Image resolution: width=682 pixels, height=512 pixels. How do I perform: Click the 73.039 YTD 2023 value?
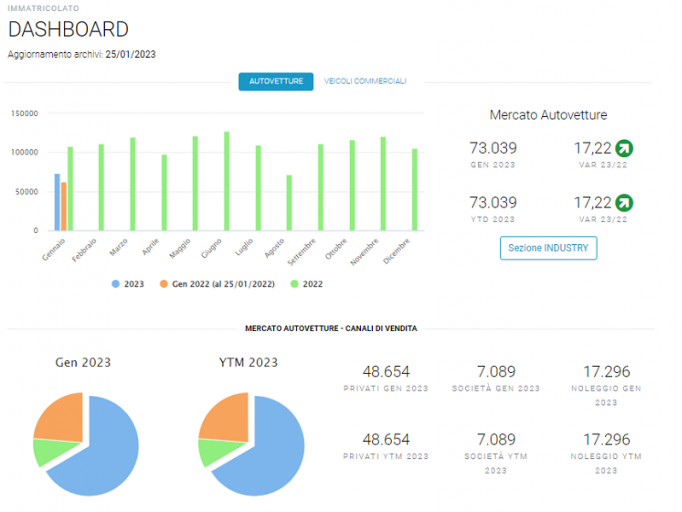point(493,203)
